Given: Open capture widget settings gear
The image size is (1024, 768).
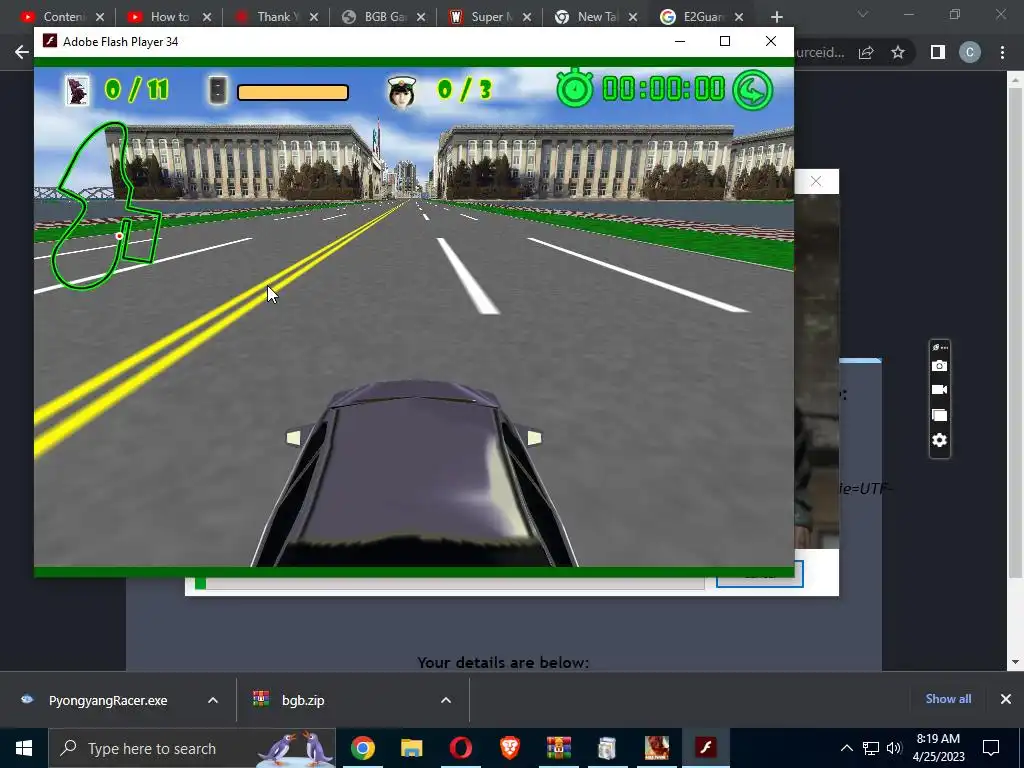Looking at the screenshot, I should (x=939, y=440).
